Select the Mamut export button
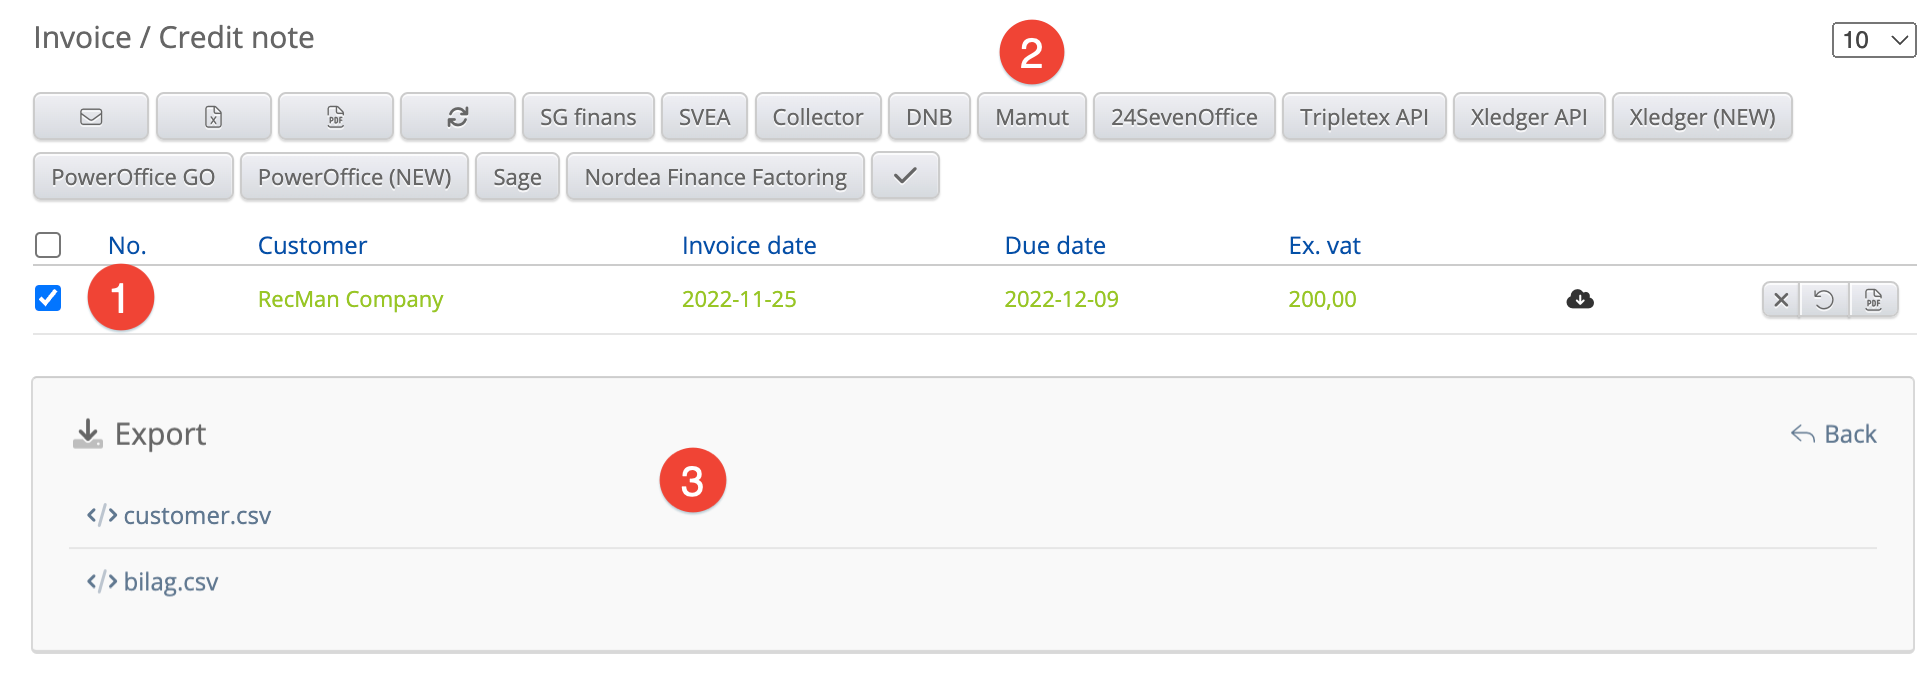 click(x=1032, y=117)
